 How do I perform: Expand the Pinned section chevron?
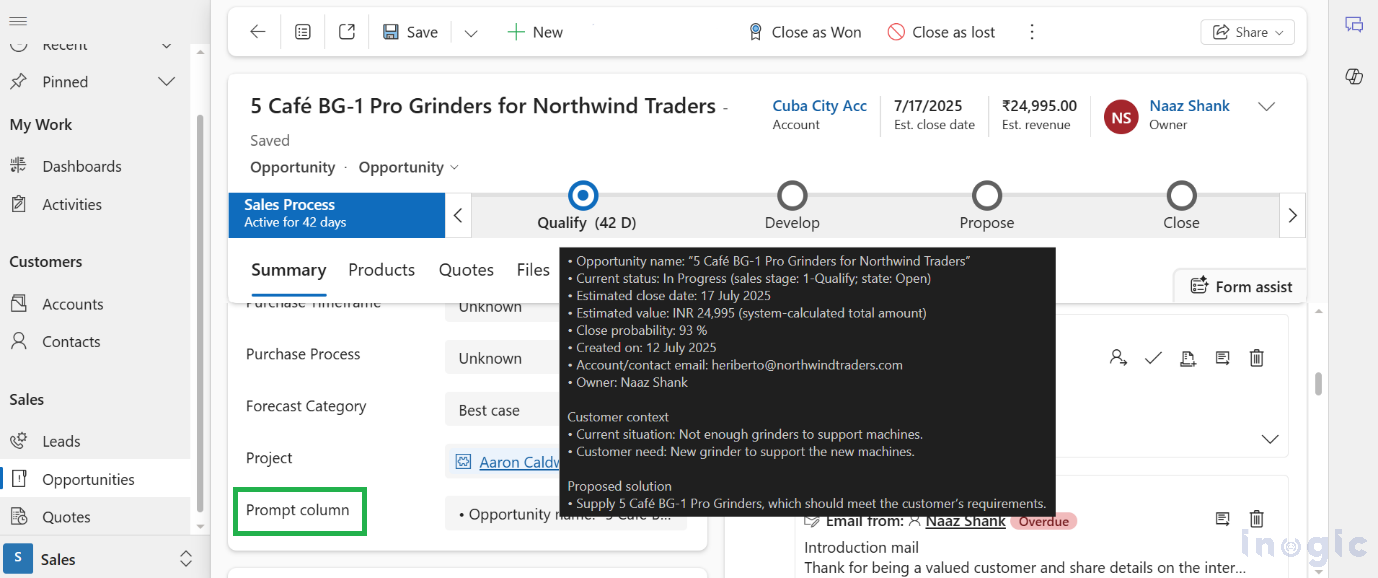coord(167,82)
